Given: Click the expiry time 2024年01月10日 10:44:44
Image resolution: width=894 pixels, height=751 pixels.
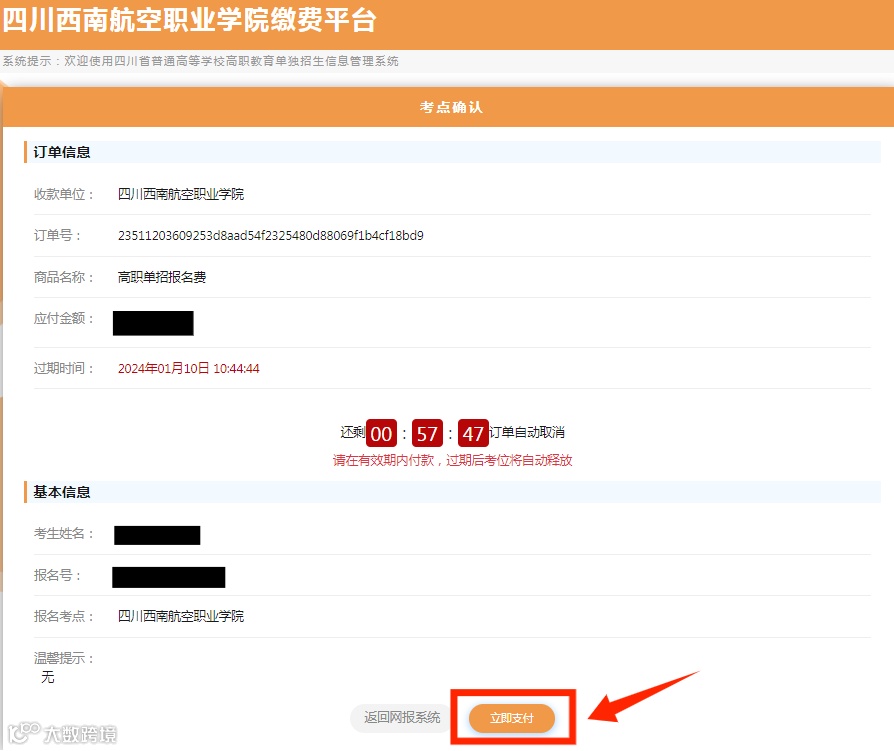Looking at the screenshot, I should [x=189, y=368].
